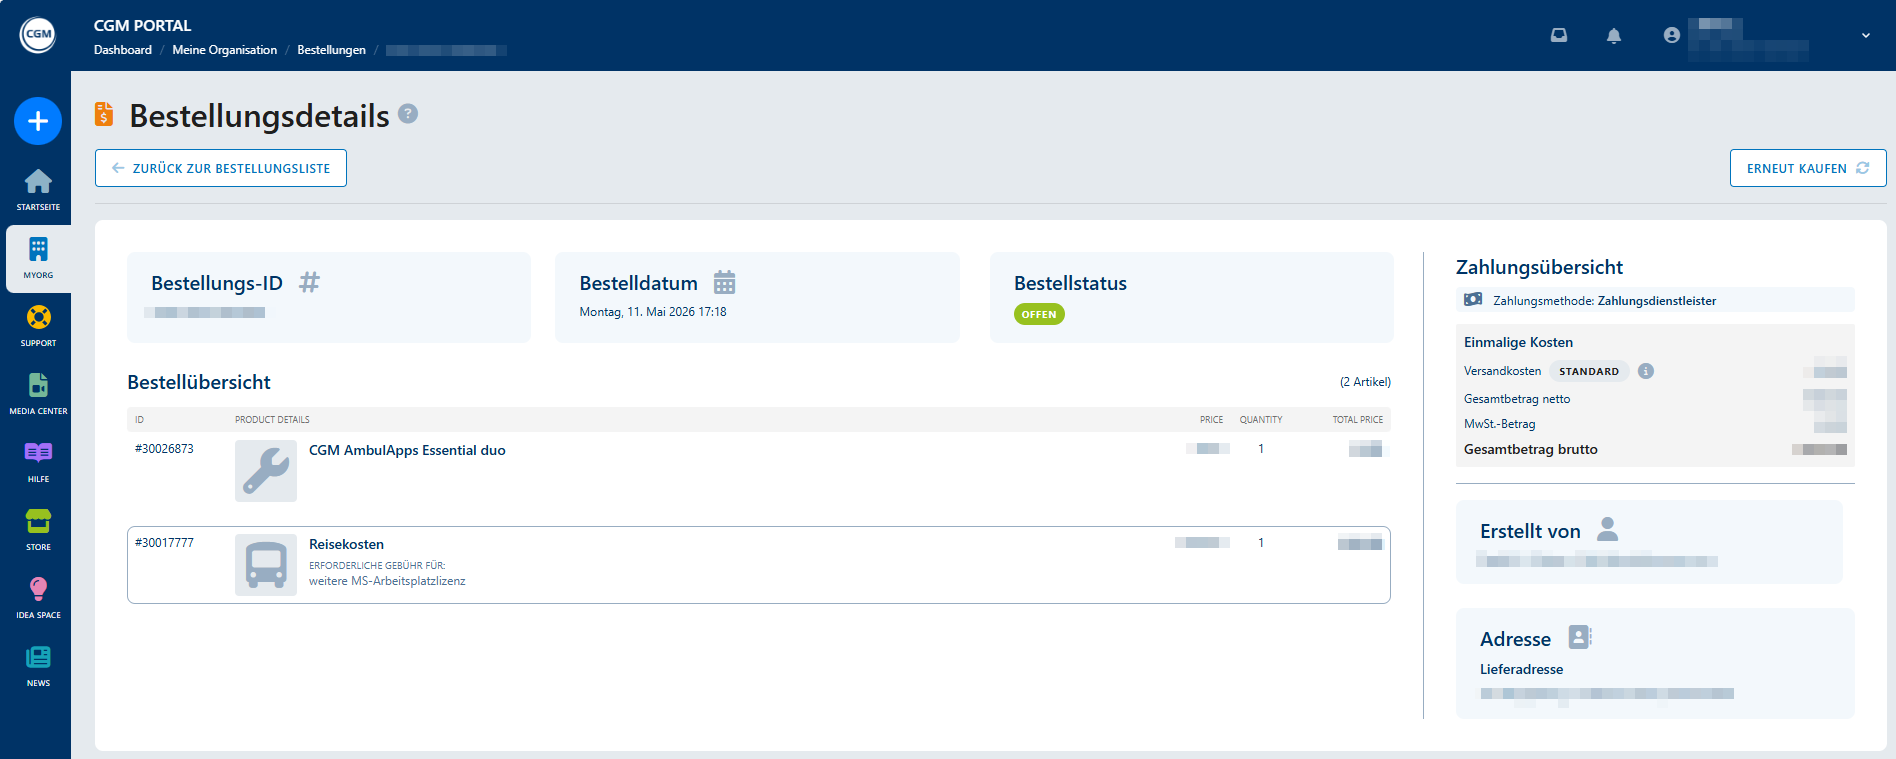Click the blue plus create button

pyautogui.click(x=38, y=121)
